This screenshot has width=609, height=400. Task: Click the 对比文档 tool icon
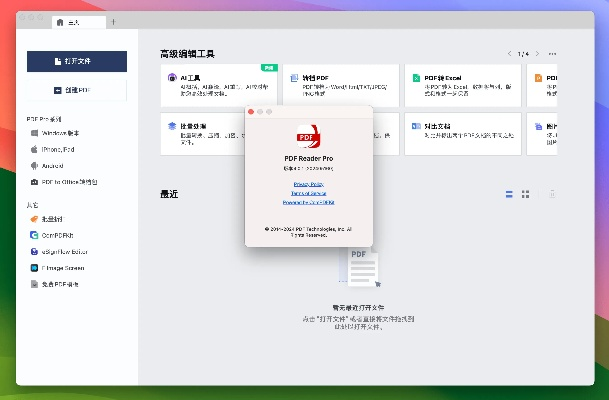415,127
